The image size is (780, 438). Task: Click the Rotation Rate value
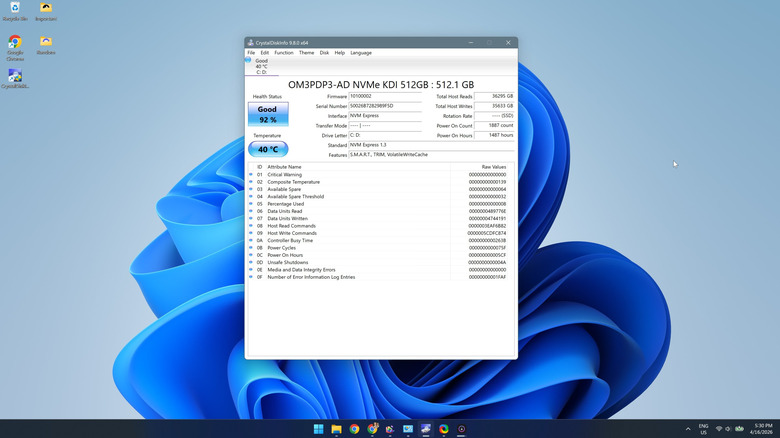coord(494,115)
